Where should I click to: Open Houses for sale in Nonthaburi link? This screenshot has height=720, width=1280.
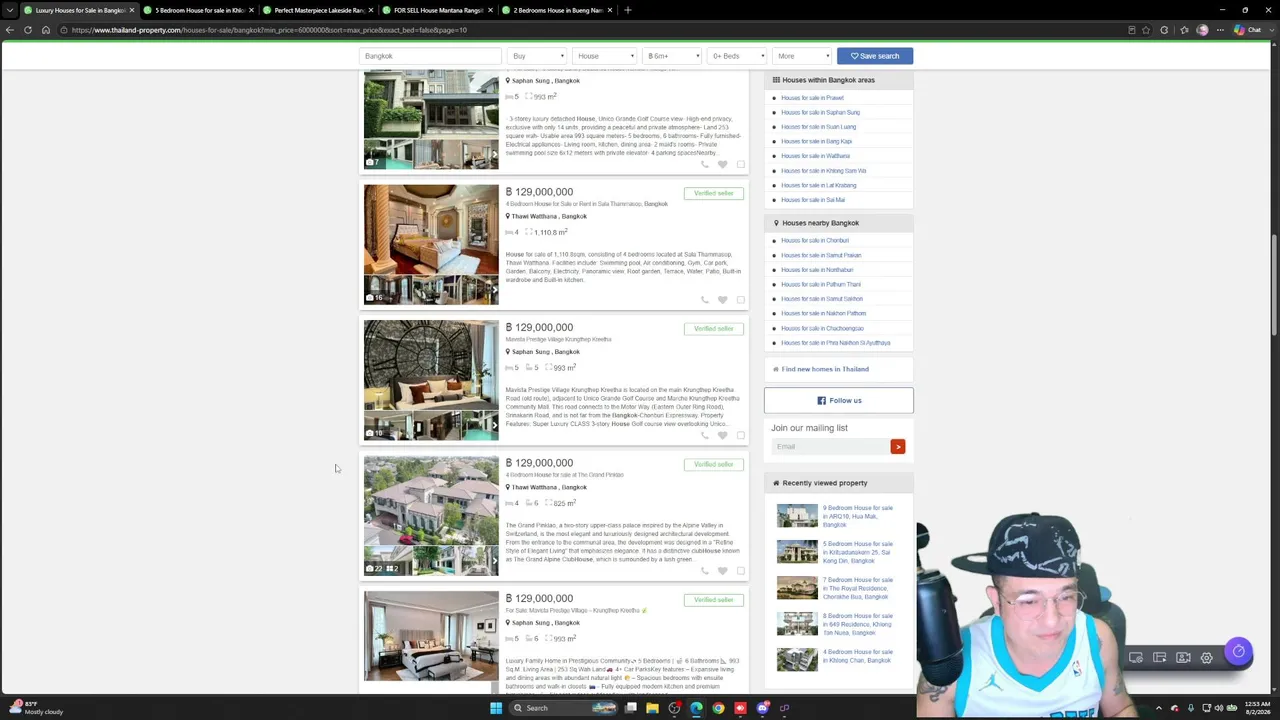point(817,270)
